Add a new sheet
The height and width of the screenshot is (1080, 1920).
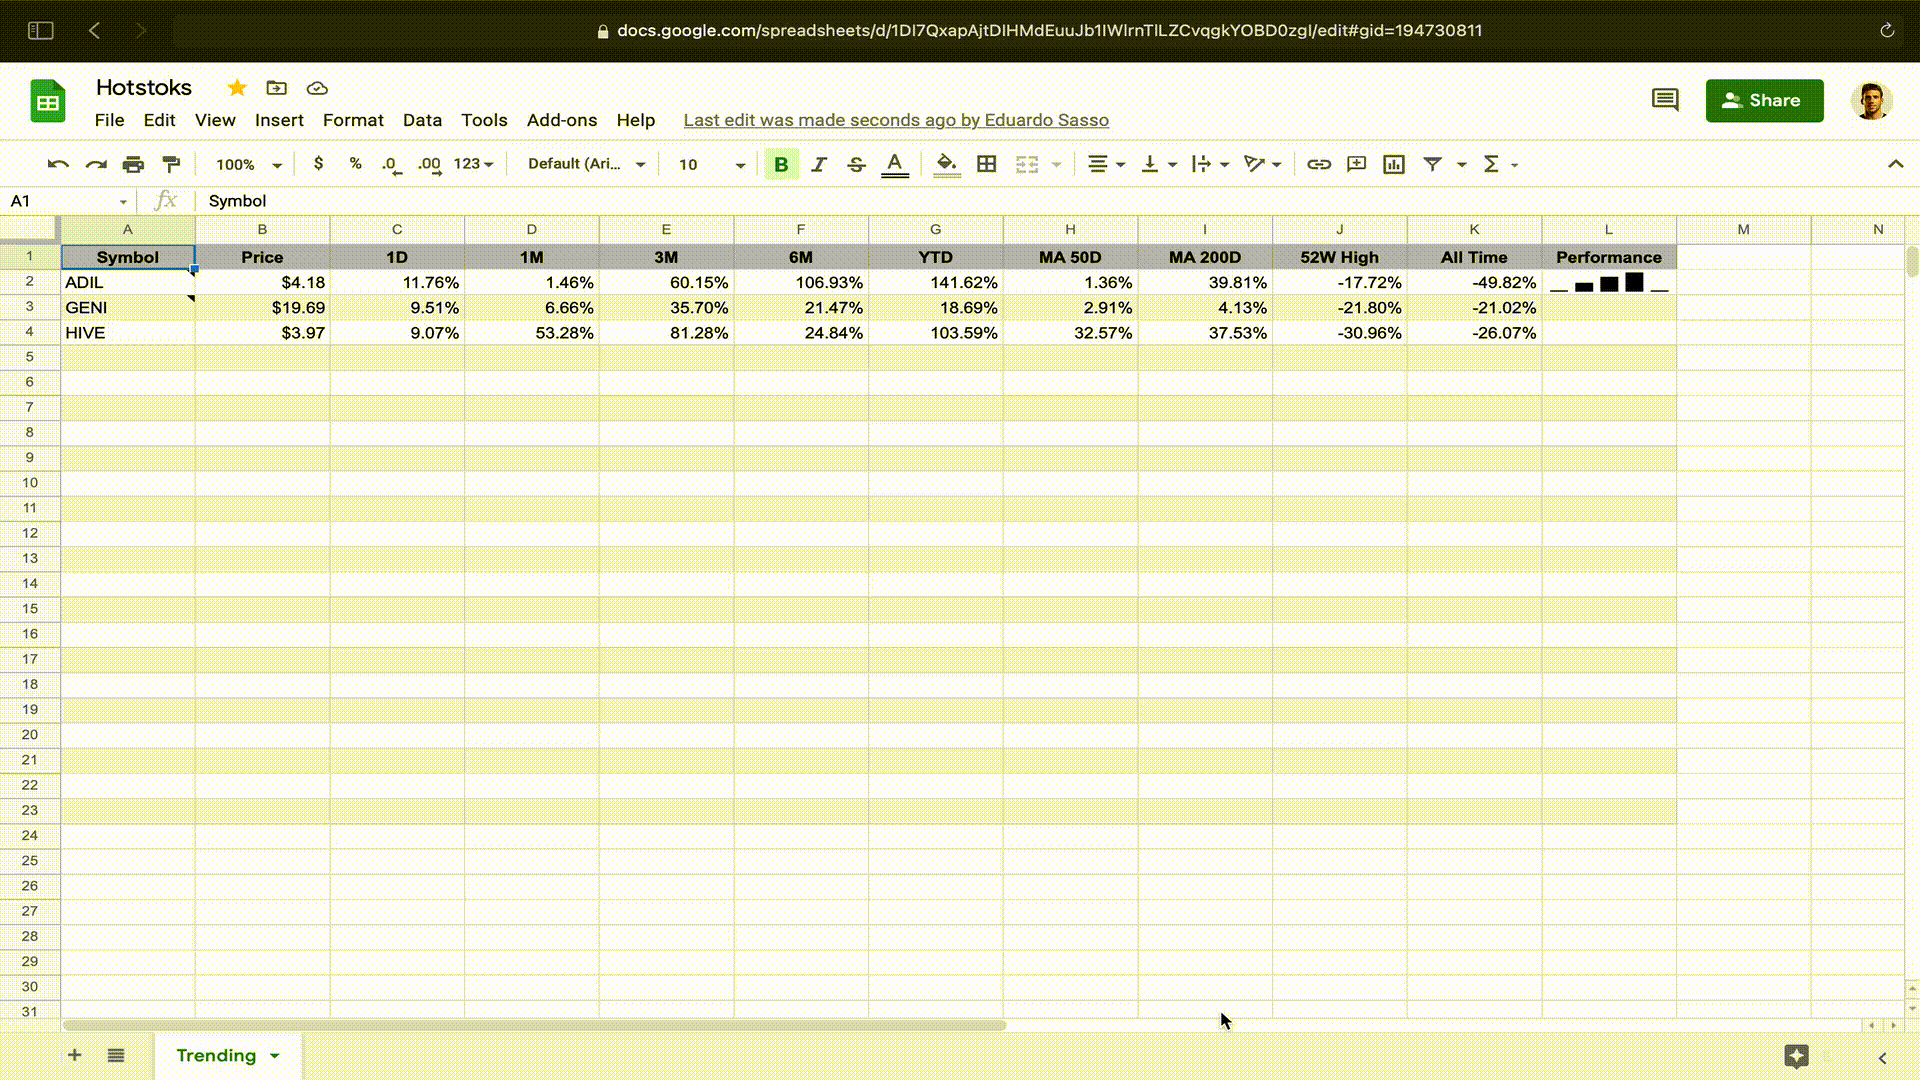point(74,1055)
